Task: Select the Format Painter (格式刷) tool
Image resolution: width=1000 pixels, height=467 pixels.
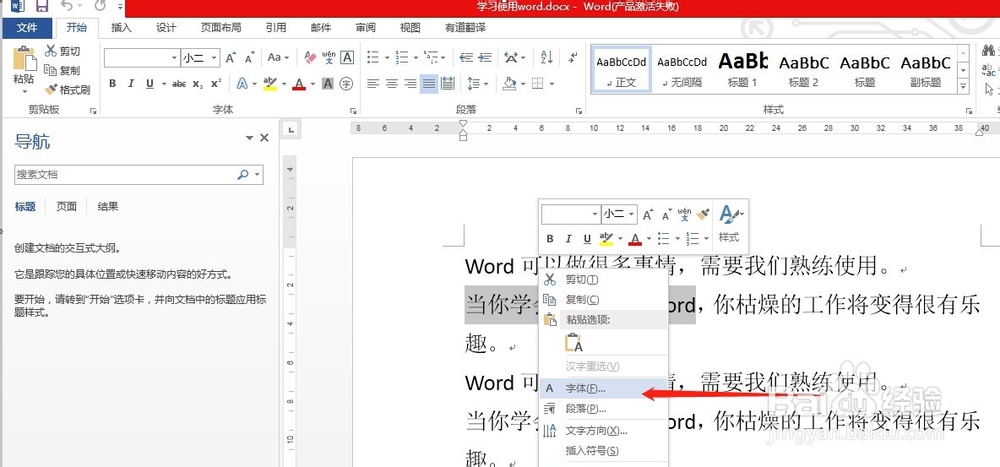Action: [x=67, y=89]
